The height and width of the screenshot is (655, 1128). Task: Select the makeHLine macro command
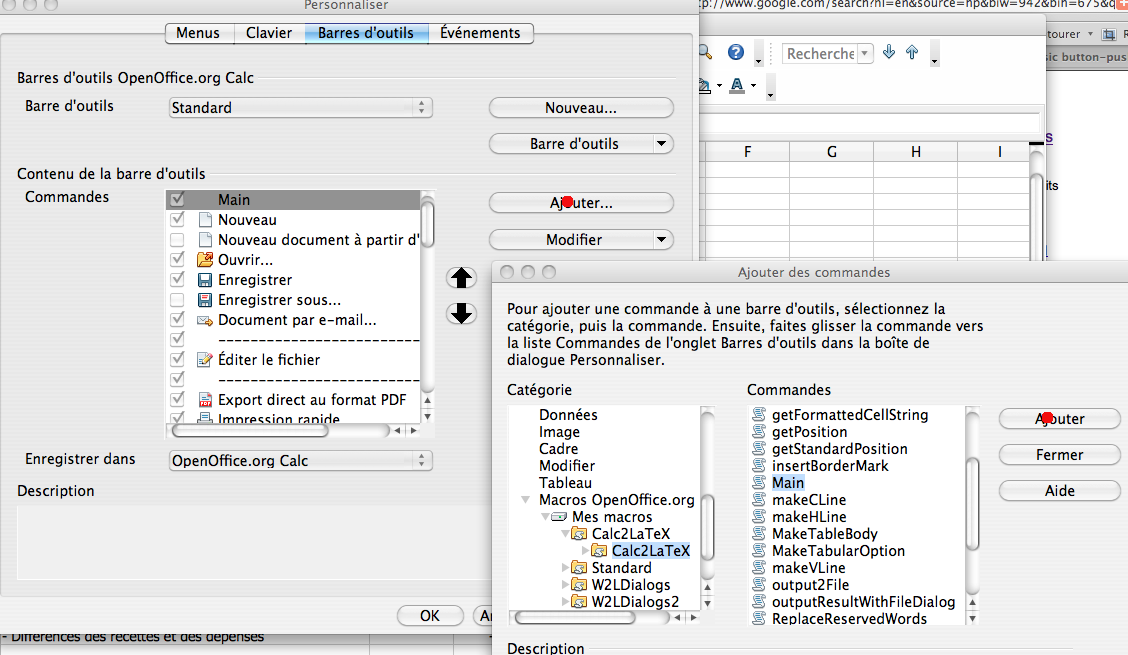click(x=809, y=517)
